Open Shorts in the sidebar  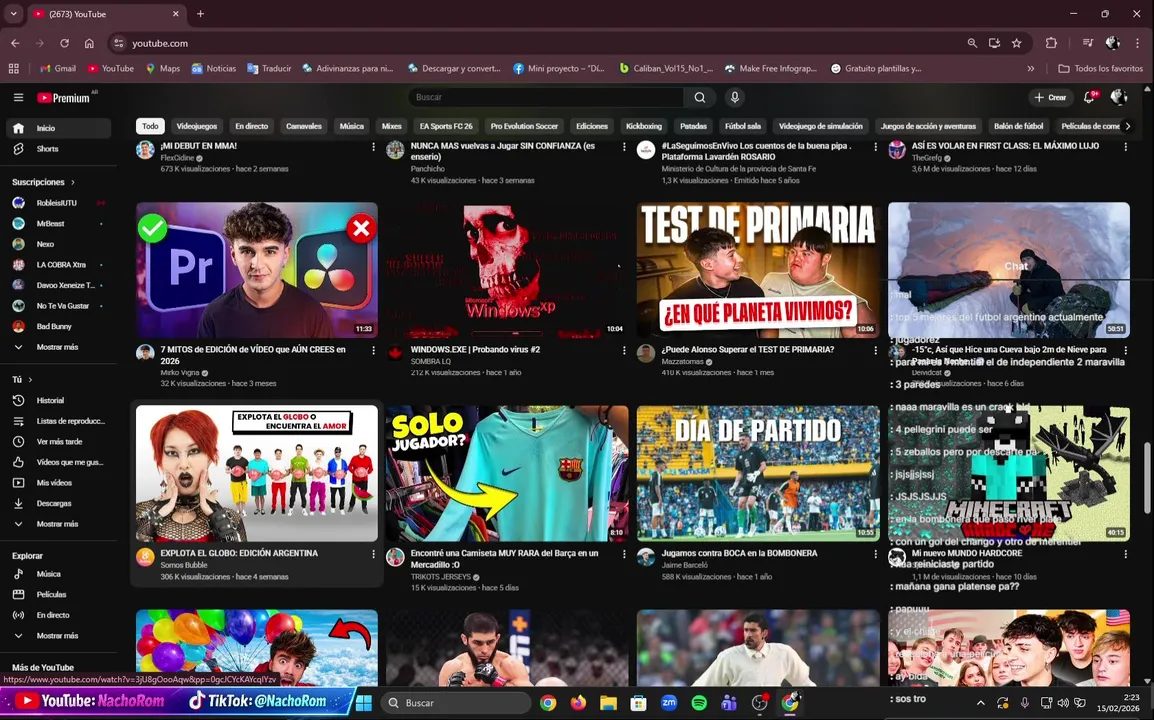pos(59,149)
